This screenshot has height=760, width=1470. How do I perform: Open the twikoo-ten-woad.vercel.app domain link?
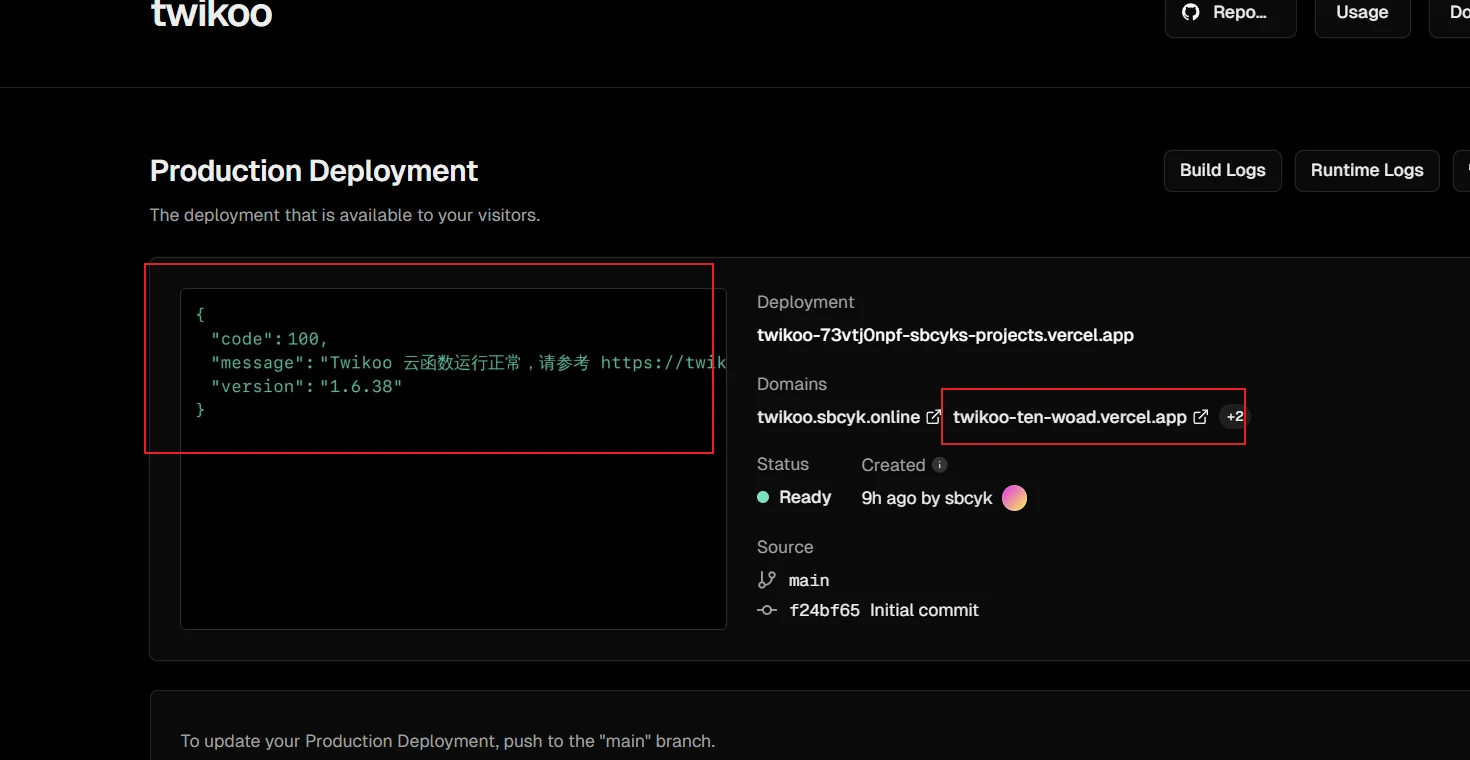tap(1069, 417)
